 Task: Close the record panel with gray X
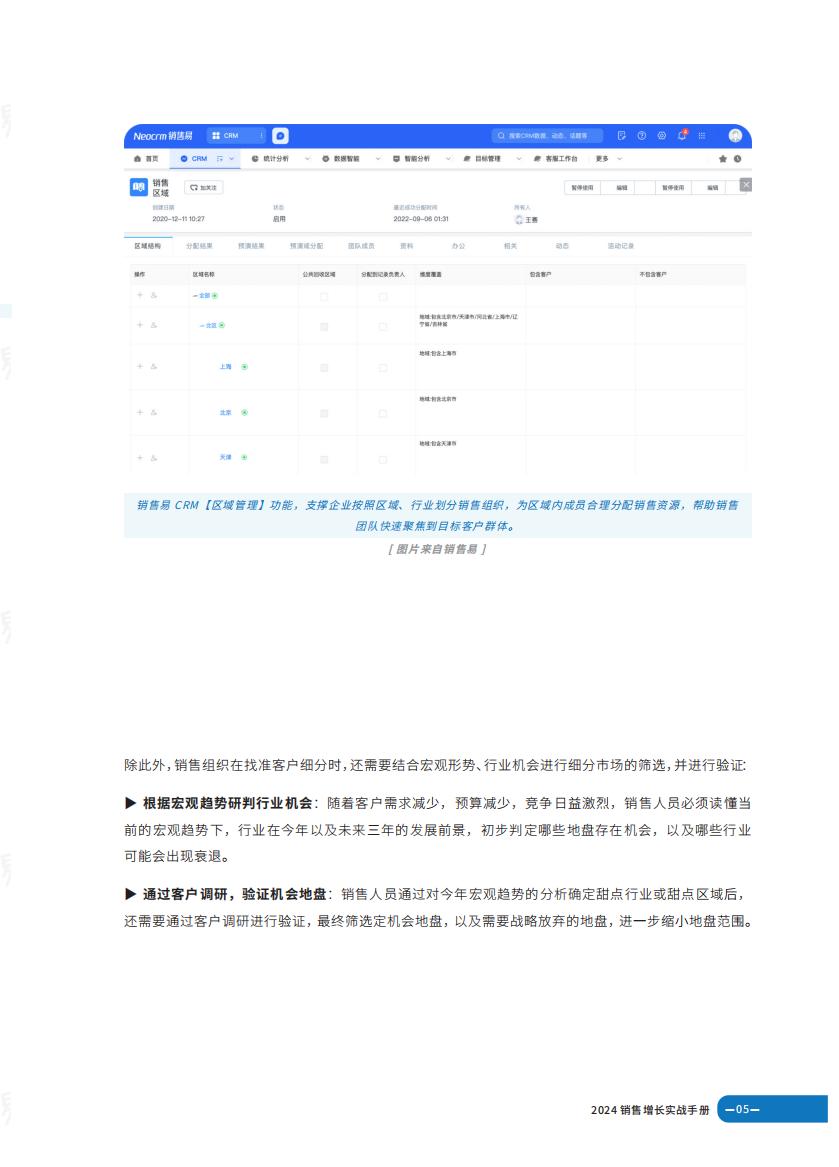[x=746, y=185]
